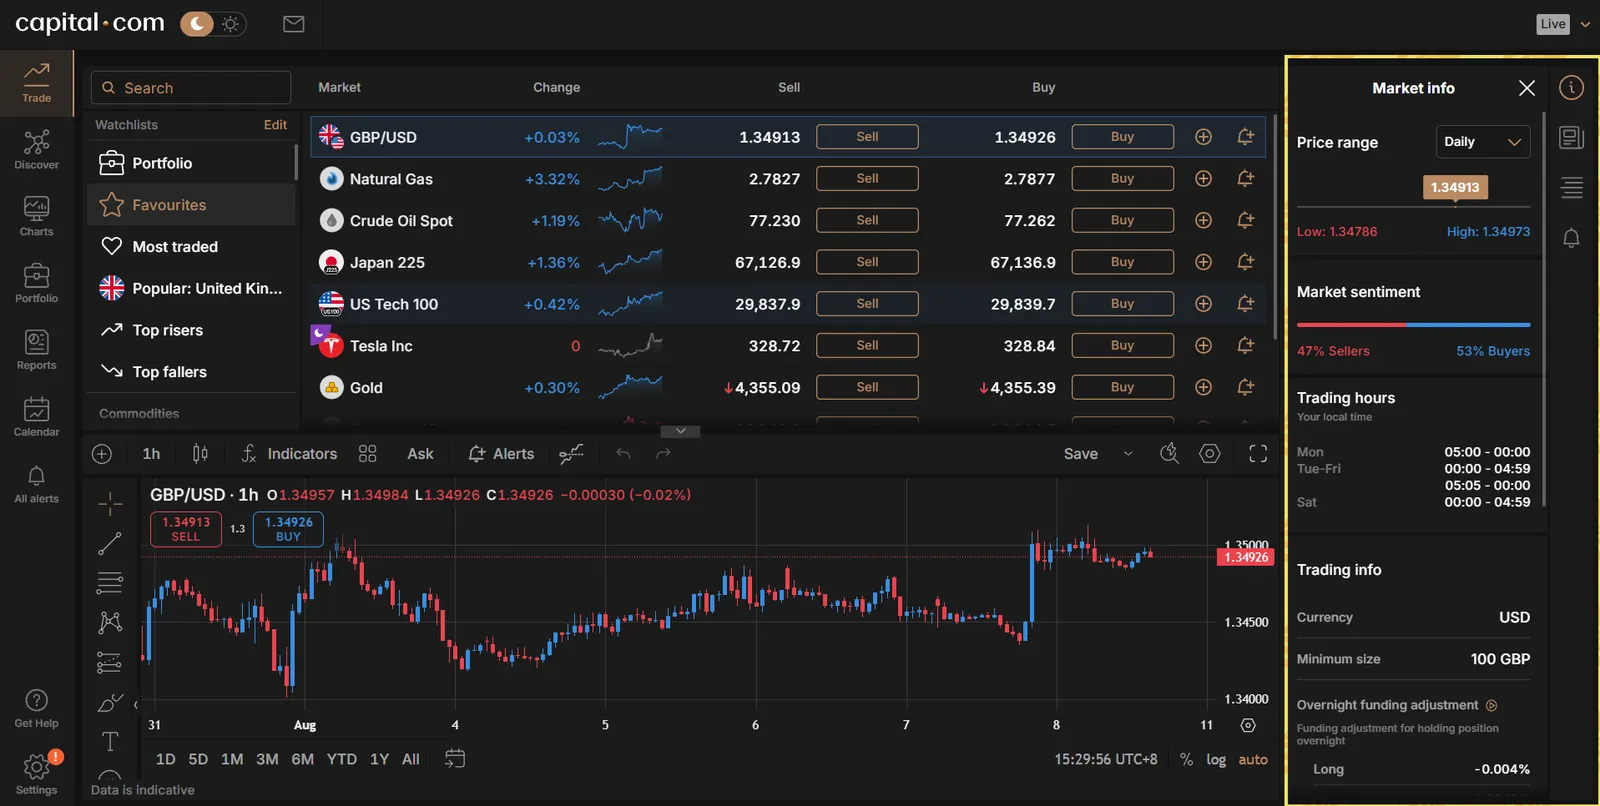Select the Portfolio watchlist
The image size is (1600, 806).
tap(191, 163)
